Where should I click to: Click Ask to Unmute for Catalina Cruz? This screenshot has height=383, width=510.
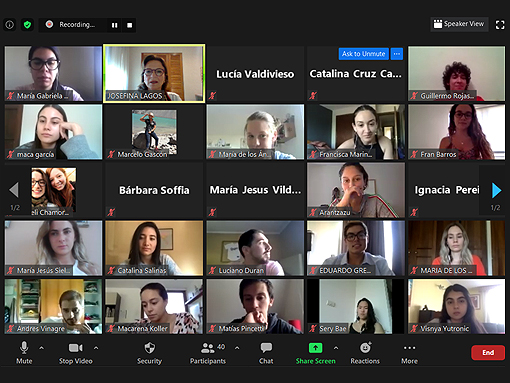(x=364, y=54)
